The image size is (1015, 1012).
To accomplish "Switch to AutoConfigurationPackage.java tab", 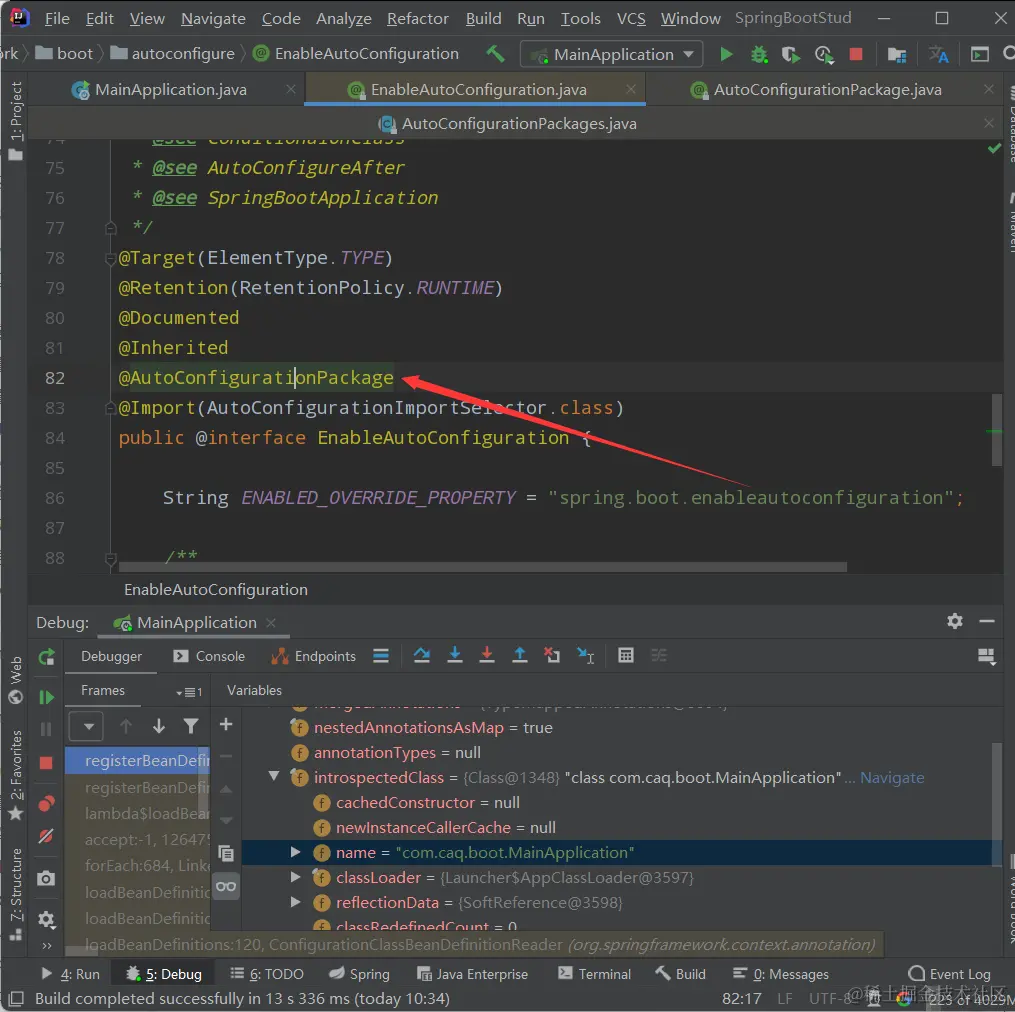I will pos(827,89).
